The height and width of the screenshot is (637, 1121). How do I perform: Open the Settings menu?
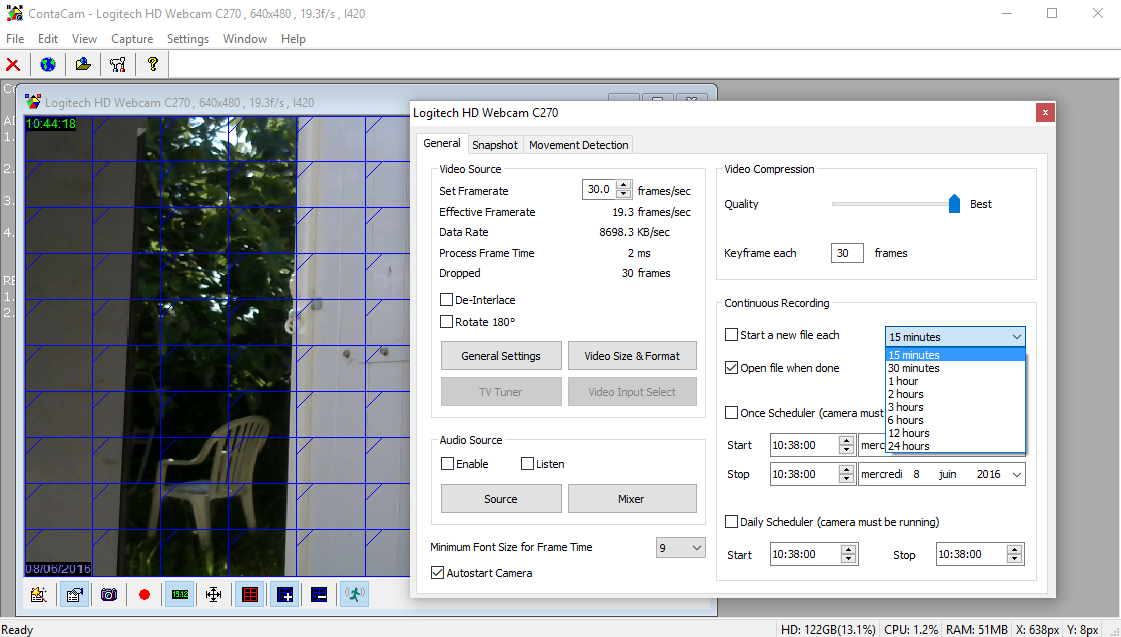click(188, 39)
